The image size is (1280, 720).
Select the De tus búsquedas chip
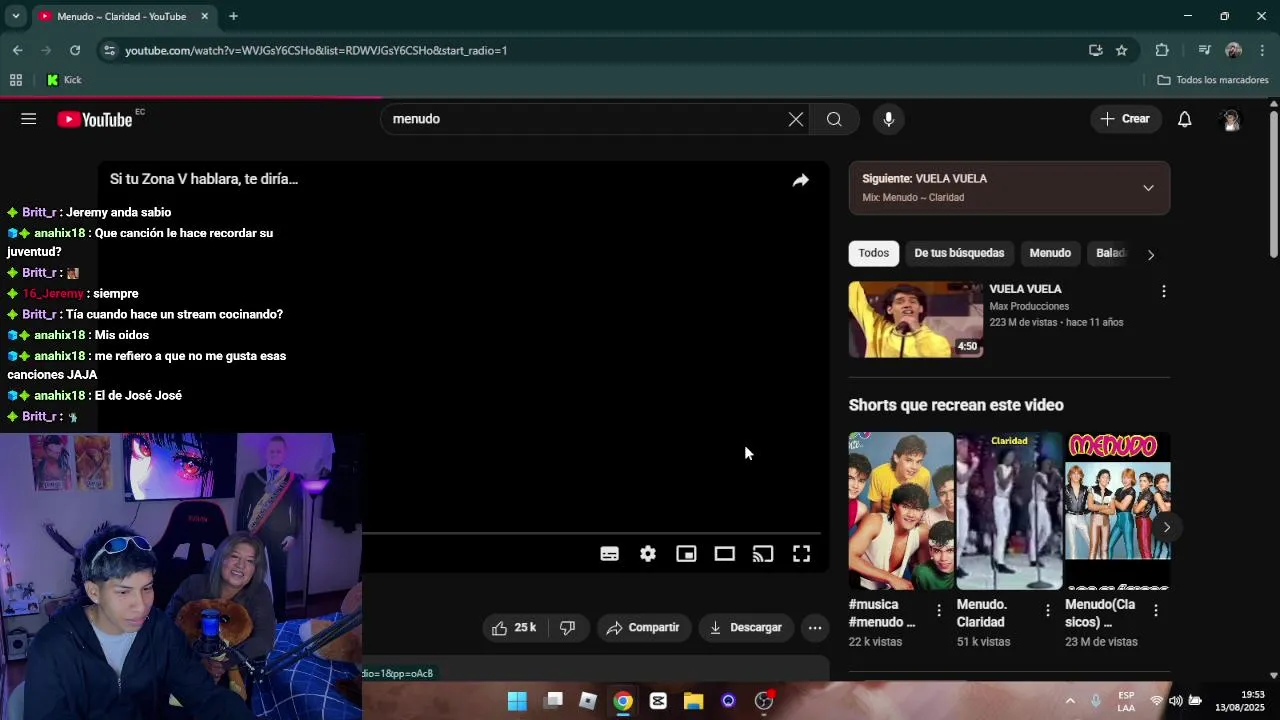959,253
